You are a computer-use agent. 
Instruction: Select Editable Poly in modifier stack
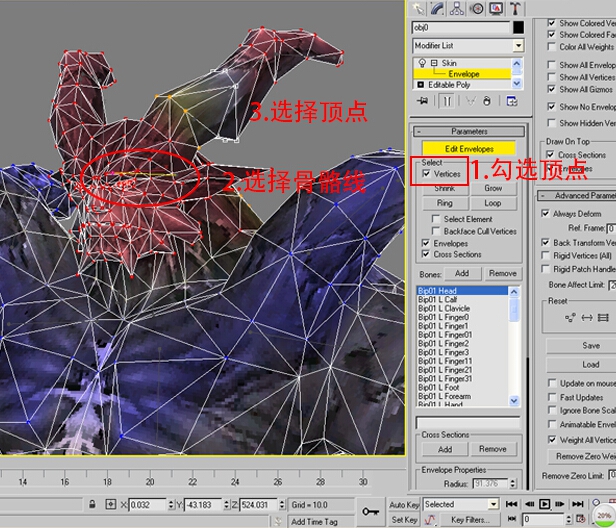click(x=449, y=84)
